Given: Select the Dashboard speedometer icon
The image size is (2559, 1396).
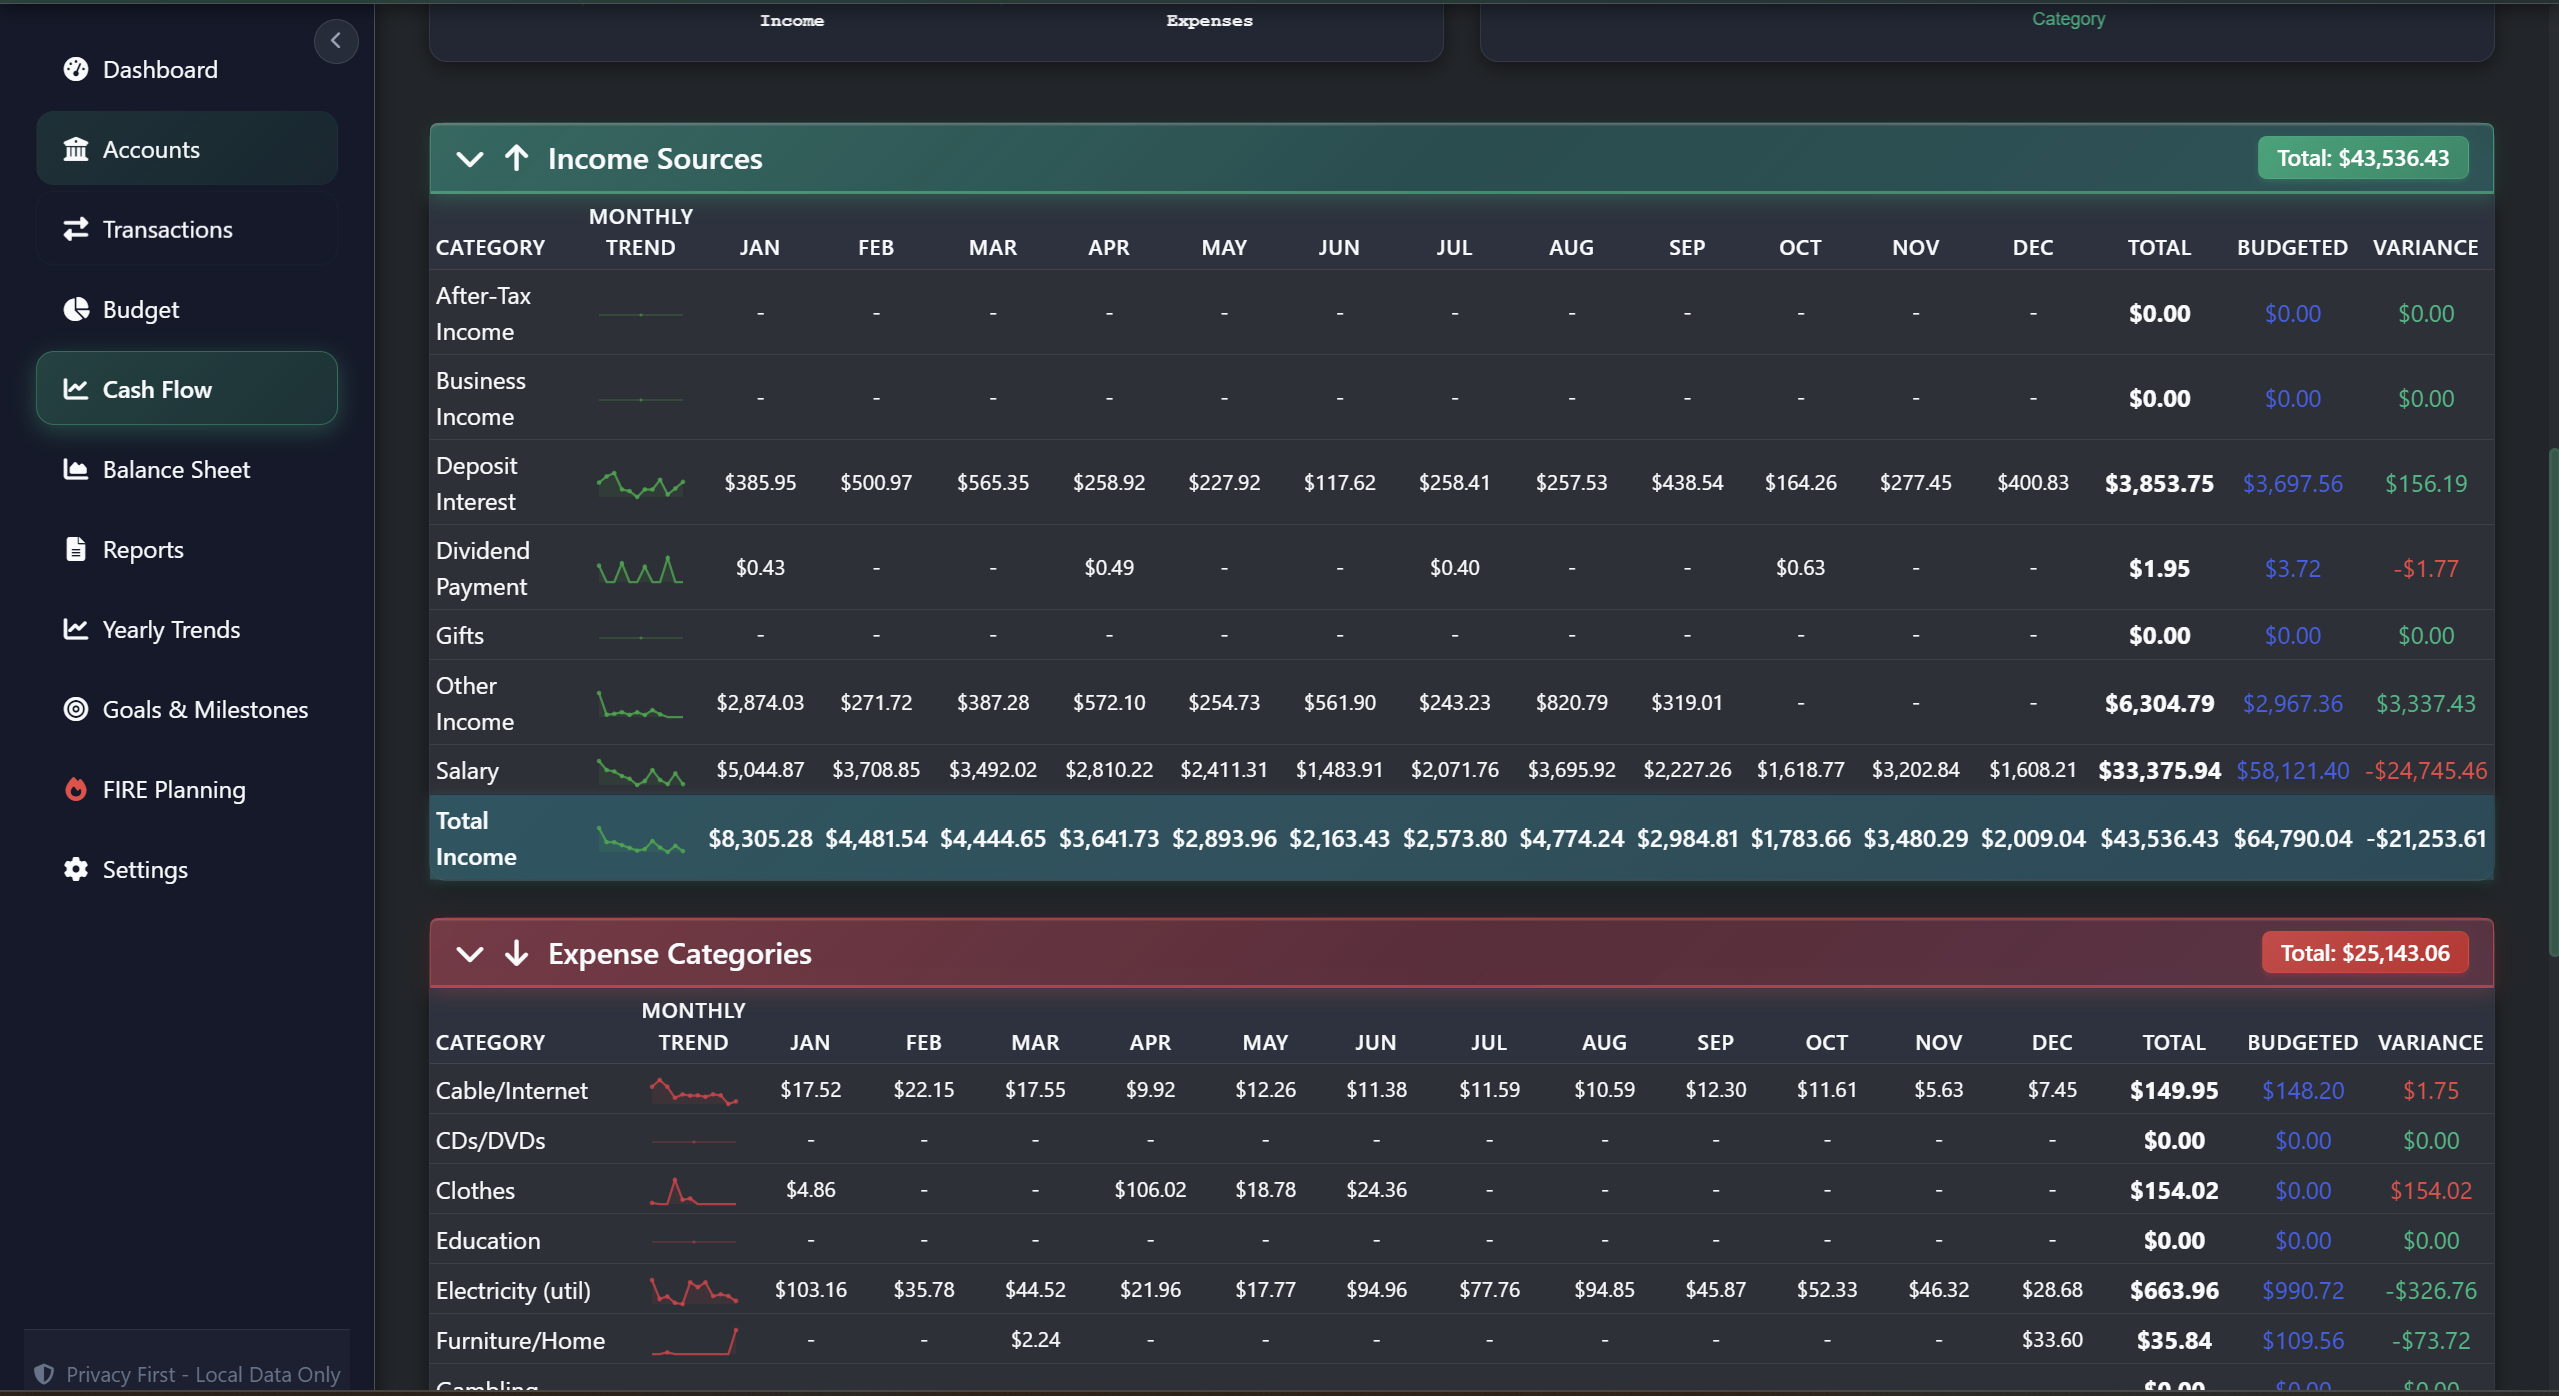Looking at the screenshot, I should click(x=76, y=68).
